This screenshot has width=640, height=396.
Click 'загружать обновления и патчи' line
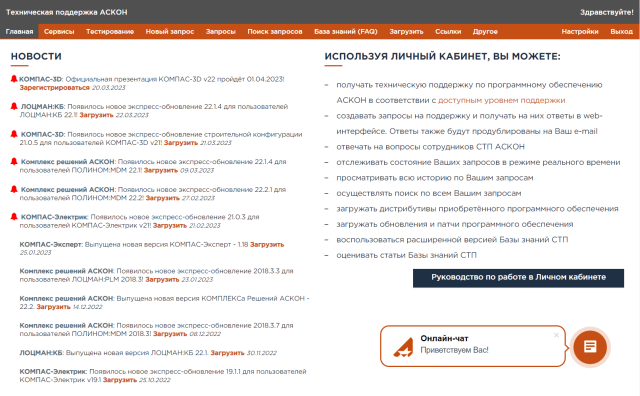(x=455, y=224)
